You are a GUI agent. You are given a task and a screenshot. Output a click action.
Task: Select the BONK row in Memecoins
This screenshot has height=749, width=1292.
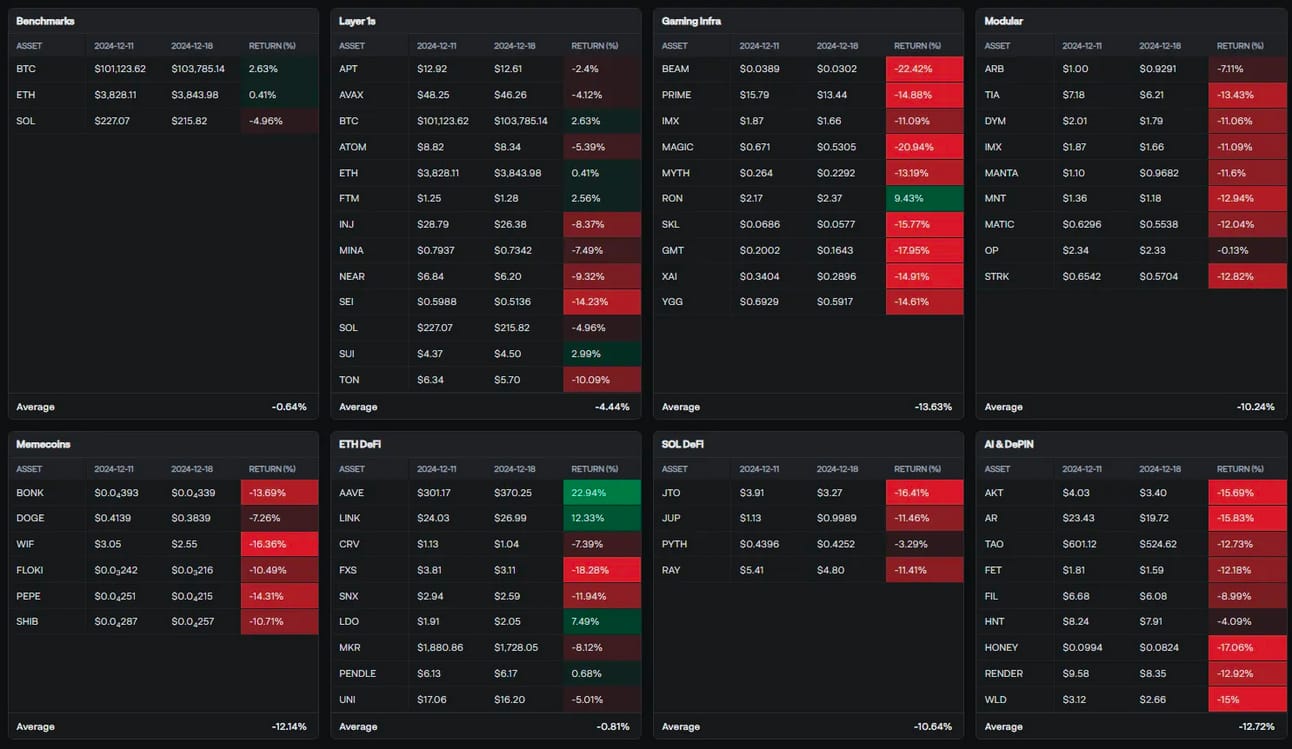pos(163,493)
